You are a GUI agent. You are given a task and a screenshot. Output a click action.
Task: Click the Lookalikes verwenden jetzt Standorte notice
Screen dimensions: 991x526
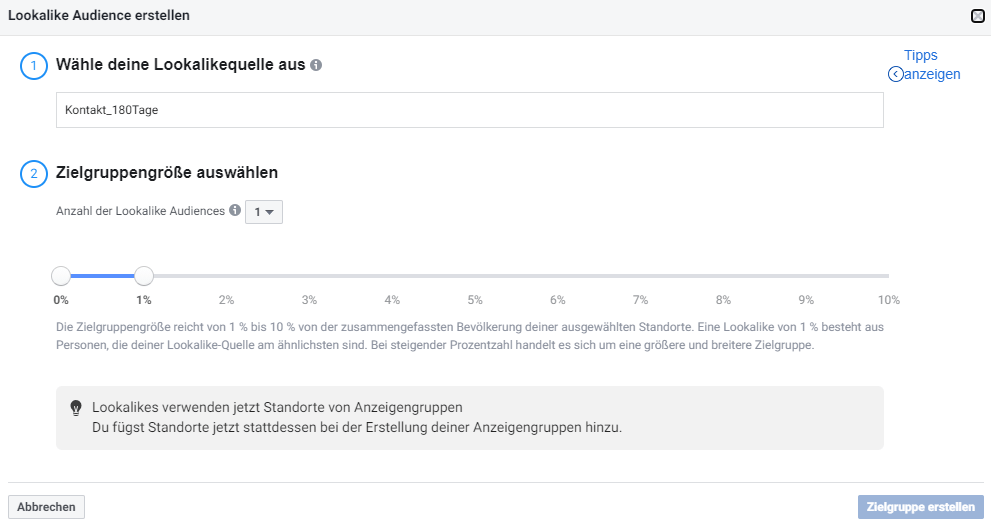point(470,418)
